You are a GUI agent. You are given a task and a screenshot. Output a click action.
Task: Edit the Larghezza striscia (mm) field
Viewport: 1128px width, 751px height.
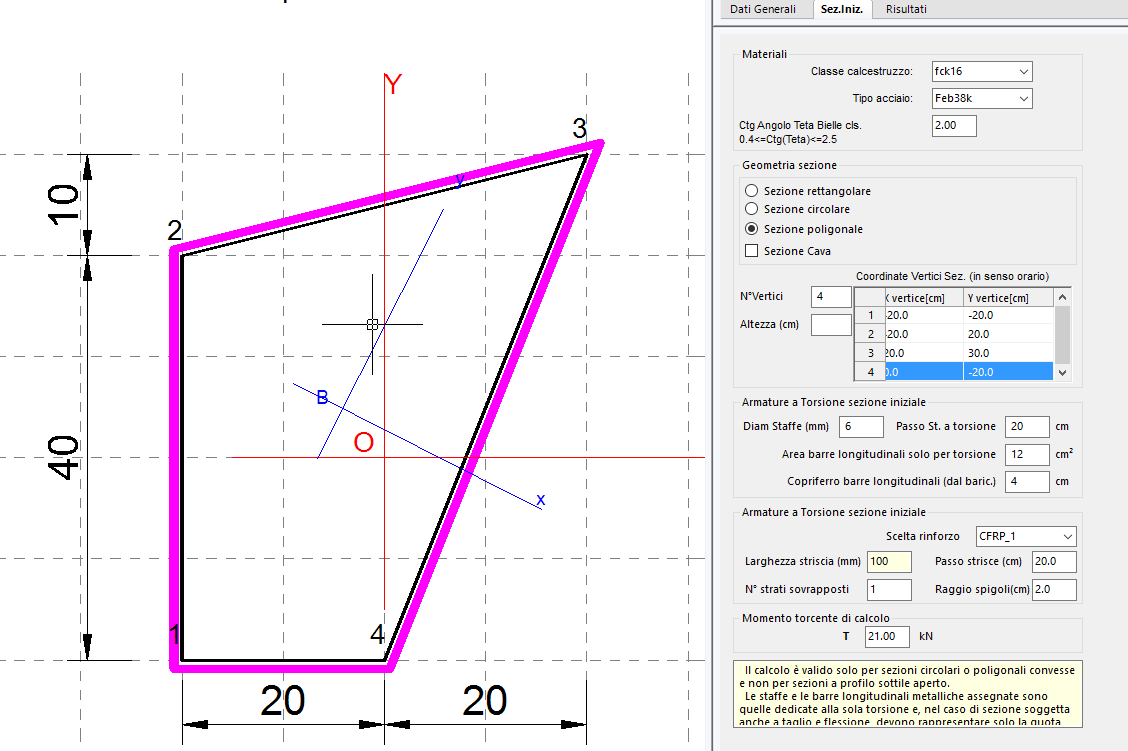889,562
